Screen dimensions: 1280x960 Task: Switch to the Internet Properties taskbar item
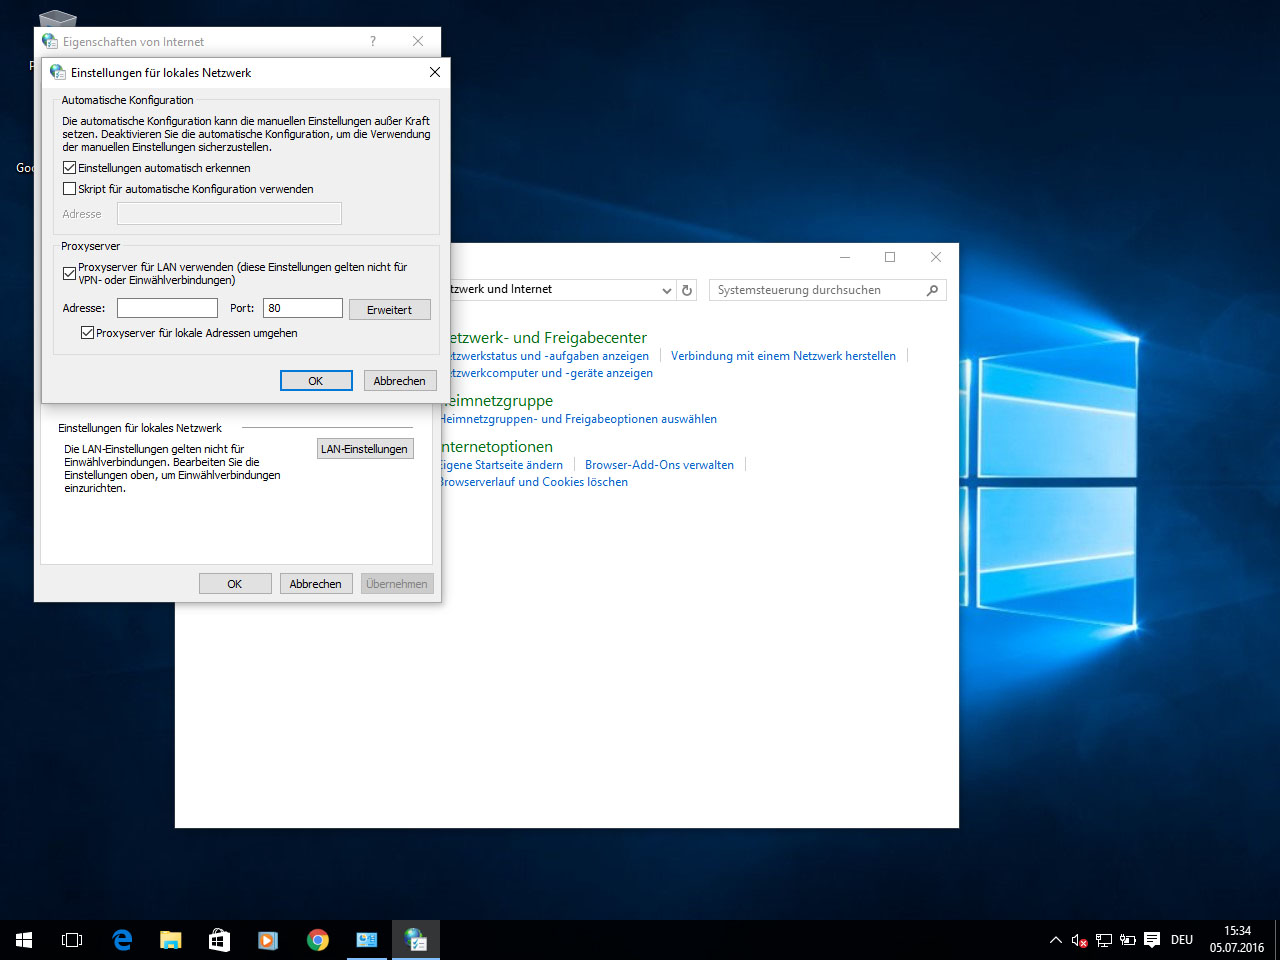click(415, 940)
